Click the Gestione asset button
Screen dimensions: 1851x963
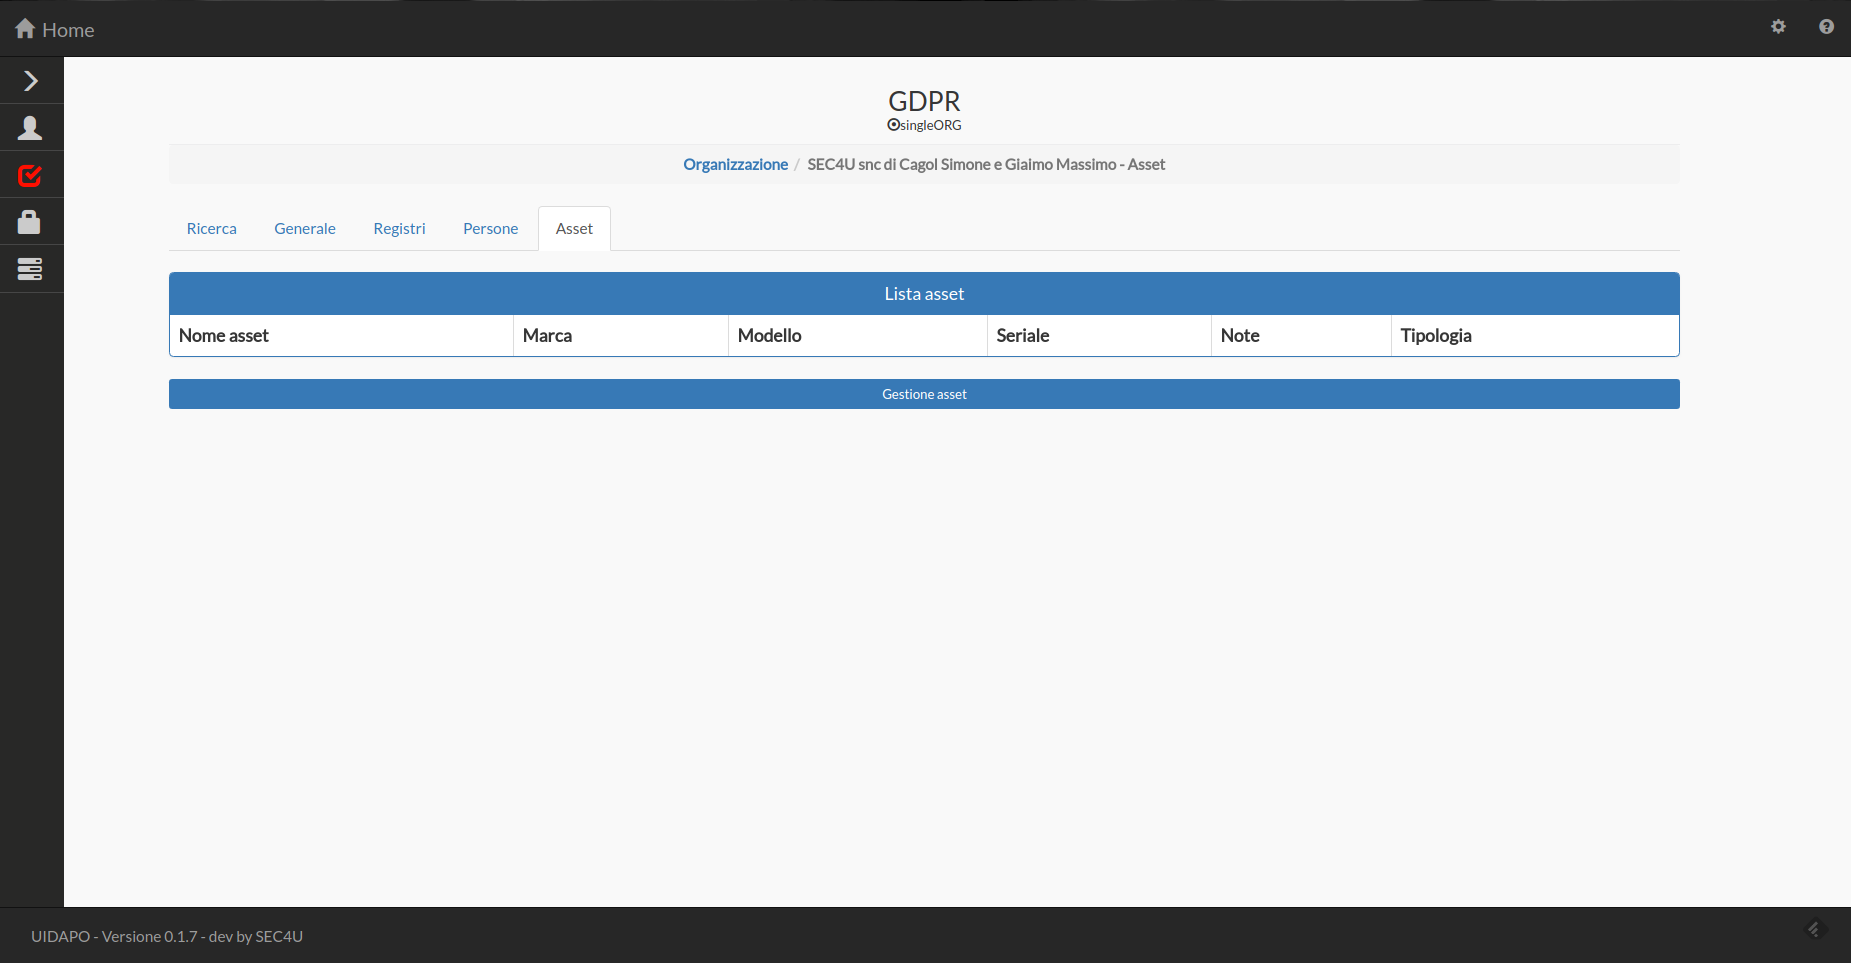pyautogui.click(x=924, y=394)
